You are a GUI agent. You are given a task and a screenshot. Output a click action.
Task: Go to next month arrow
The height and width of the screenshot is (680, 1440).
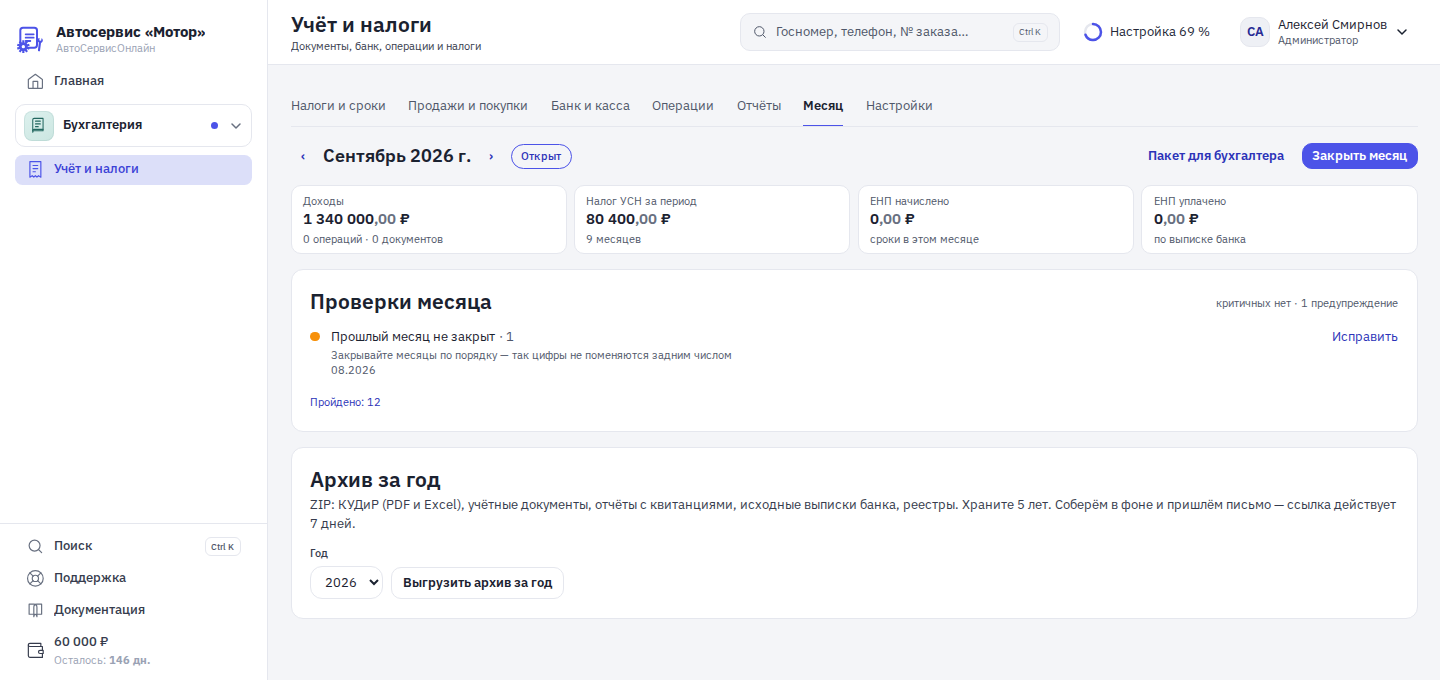tap(491, 157)
